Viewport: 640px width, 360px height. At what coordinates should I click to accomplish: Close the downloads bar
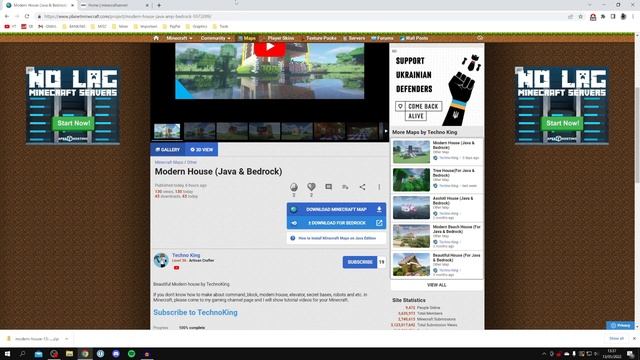point(634,338)
